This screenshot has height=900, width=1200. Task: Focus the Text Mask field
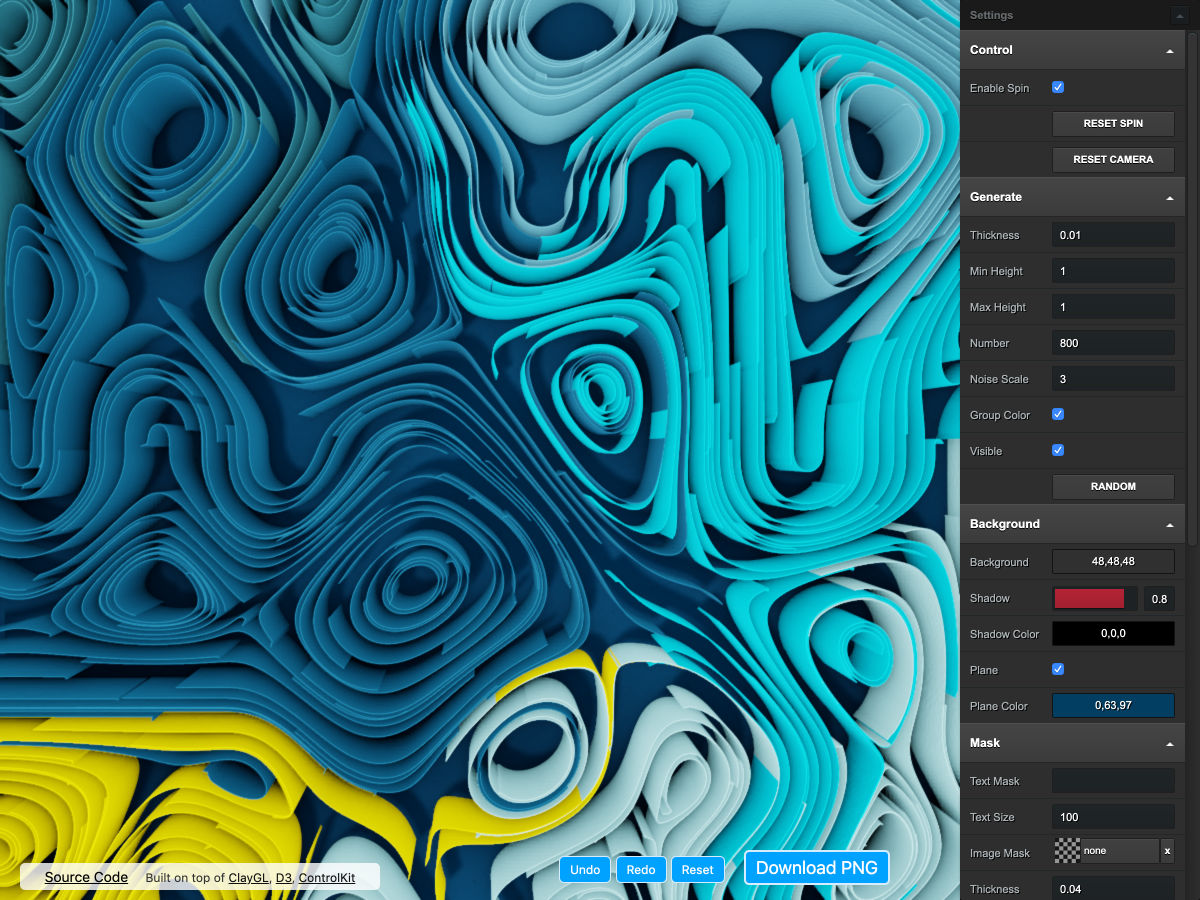point(1113,781)
